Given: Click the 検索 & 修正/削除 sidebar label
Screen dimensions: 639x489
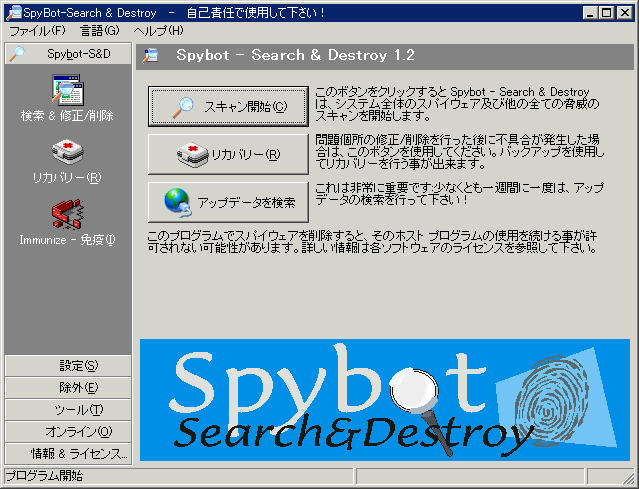Looking at the screenshot, I should (68, 116).
